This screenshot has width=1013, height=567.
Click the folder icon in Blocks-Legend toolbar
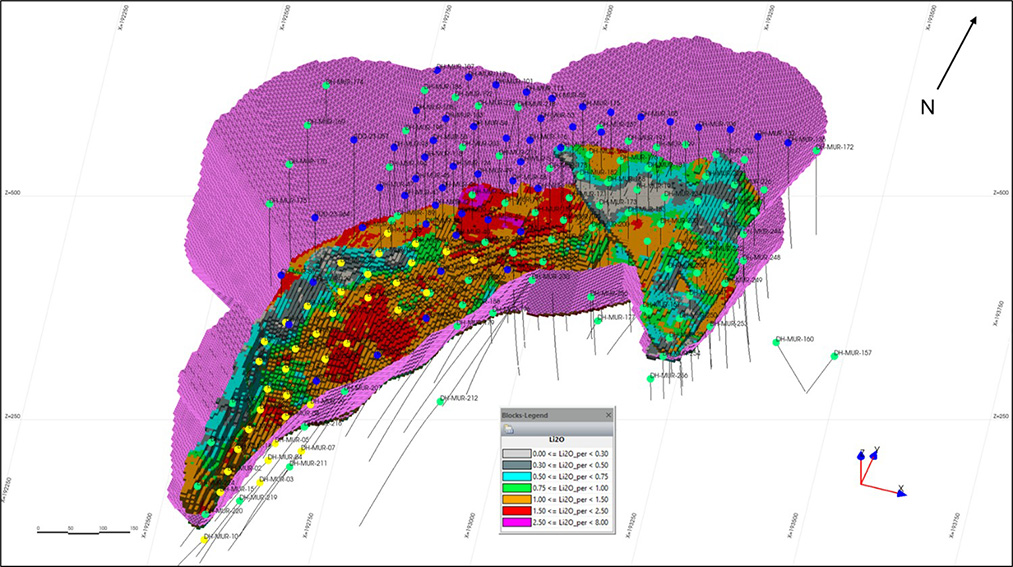point(509,428)
